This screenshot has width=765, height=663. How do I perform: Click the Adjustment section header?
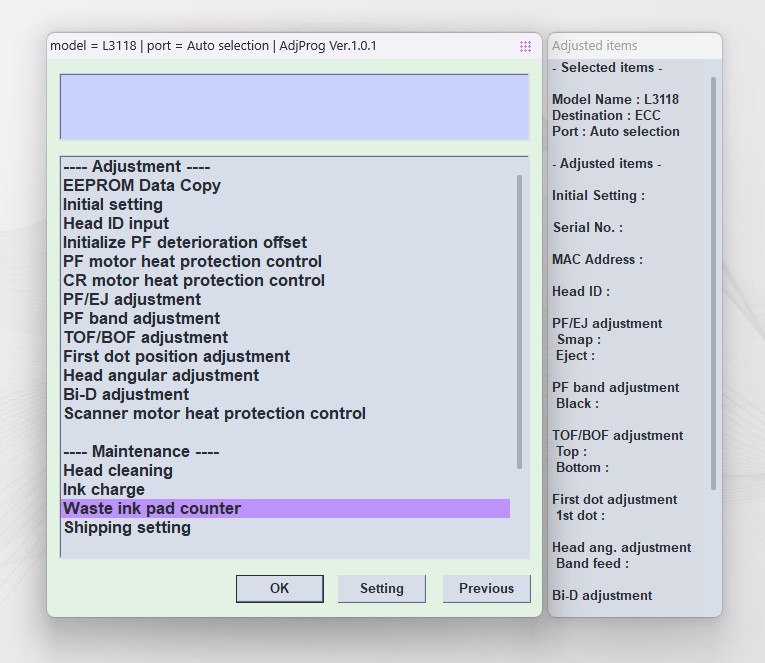point(137,167)
